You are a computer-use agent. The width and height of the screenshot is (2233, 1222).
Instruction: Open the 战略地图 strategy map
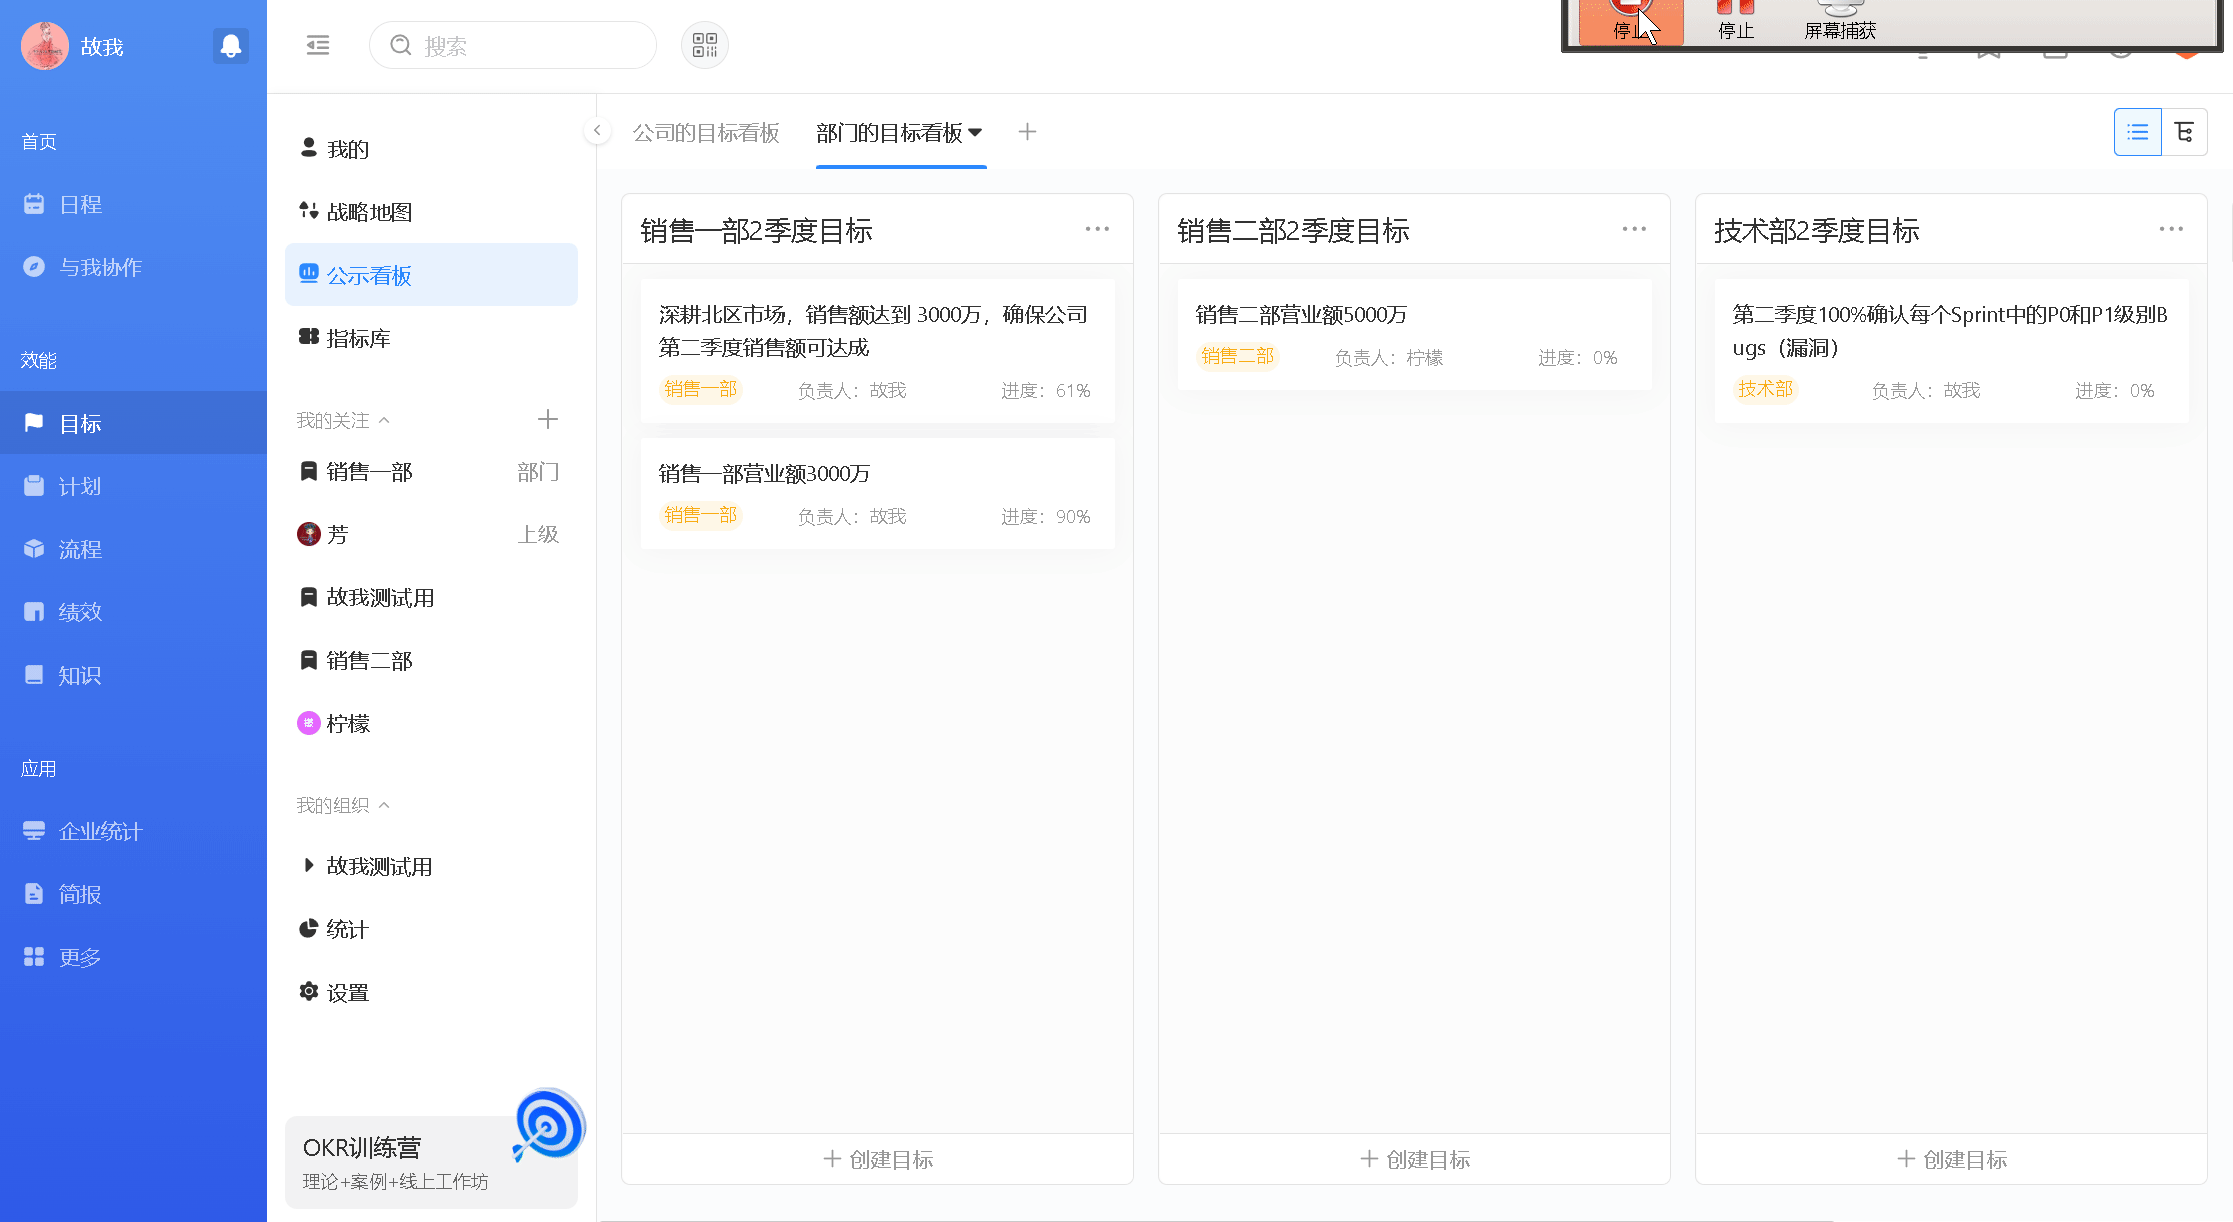coord(369,212)
